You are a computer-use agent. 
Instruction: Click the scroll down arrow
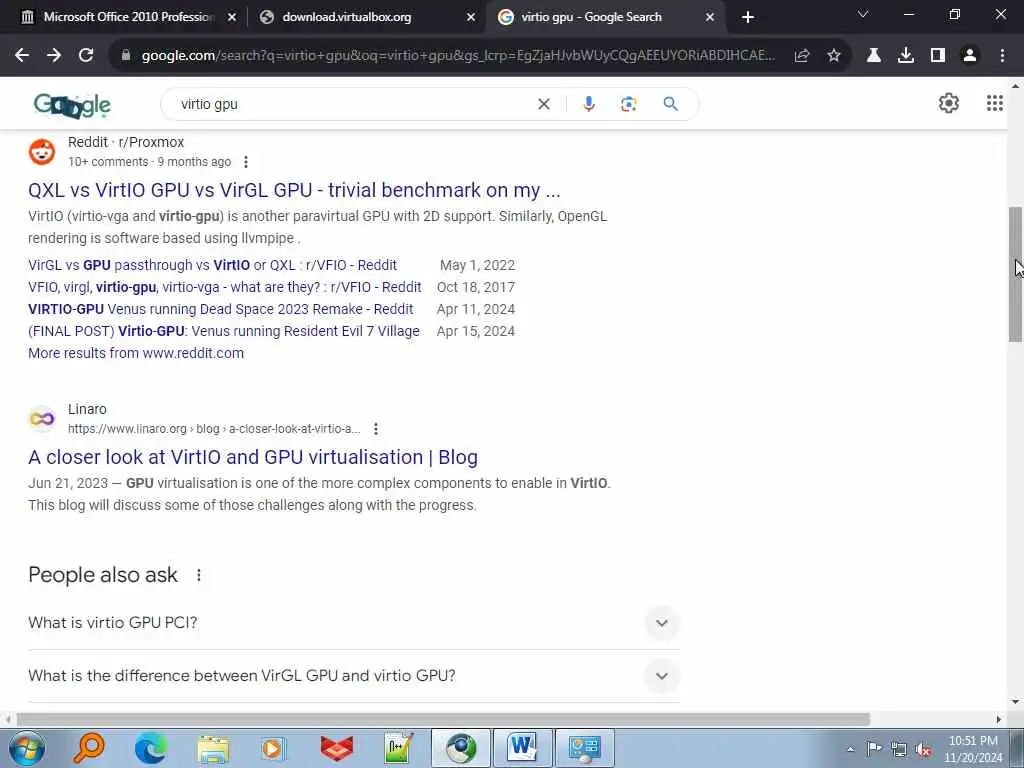(x=1016, y=702)
